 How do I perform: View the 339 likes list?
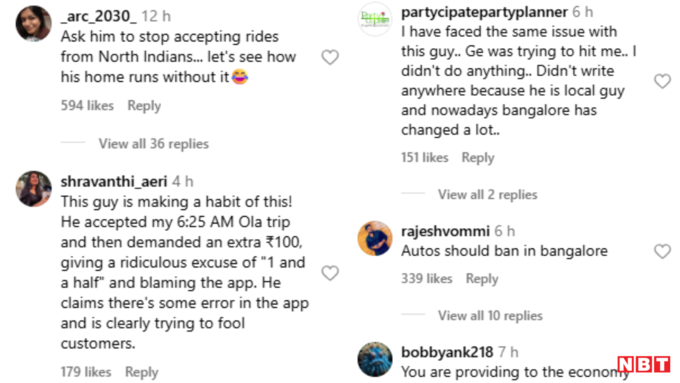[427, 278]
